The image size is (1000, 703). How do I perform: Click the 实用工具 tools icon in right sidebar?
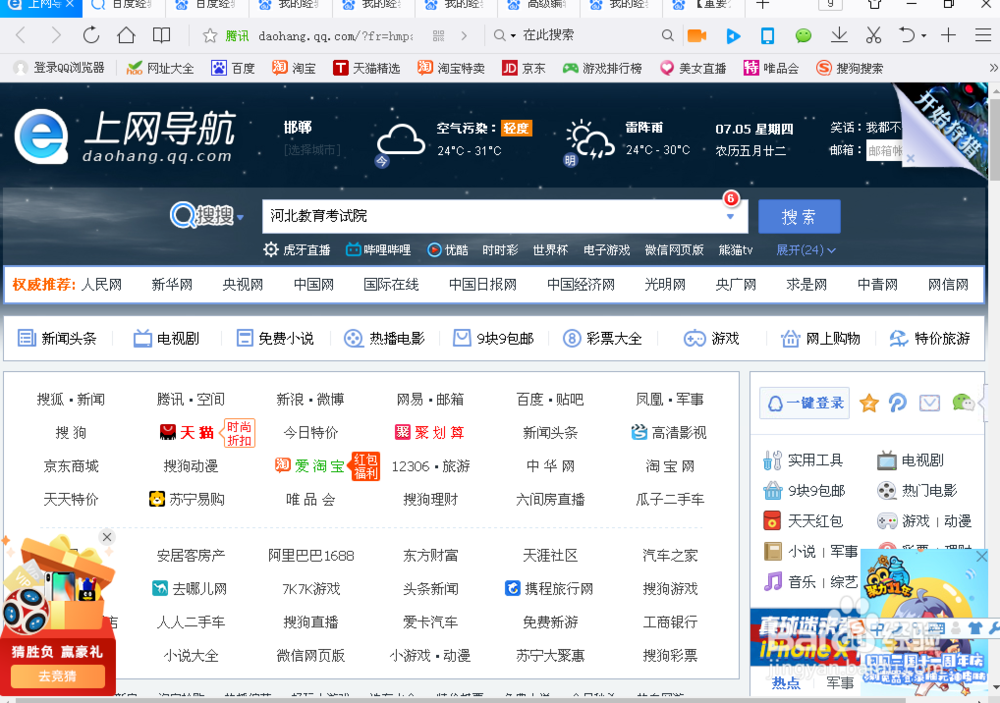click(x=771, y=461)
